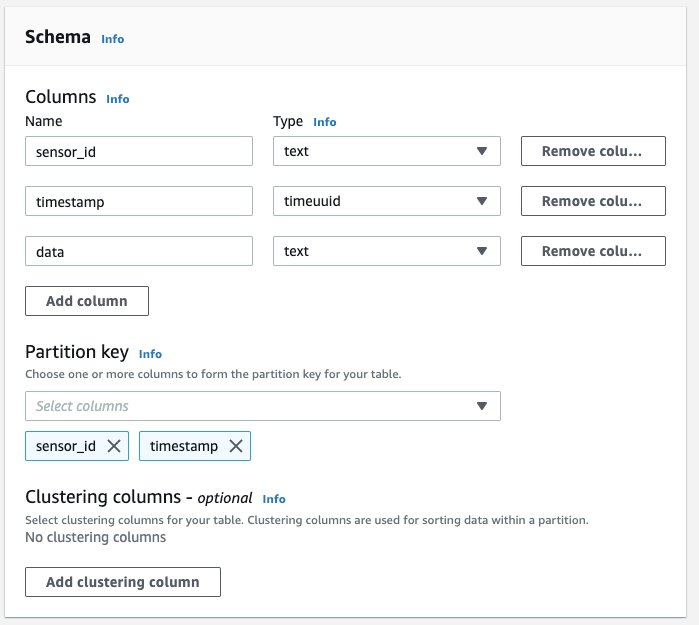Open the Info link next to Type

(325, 122)
